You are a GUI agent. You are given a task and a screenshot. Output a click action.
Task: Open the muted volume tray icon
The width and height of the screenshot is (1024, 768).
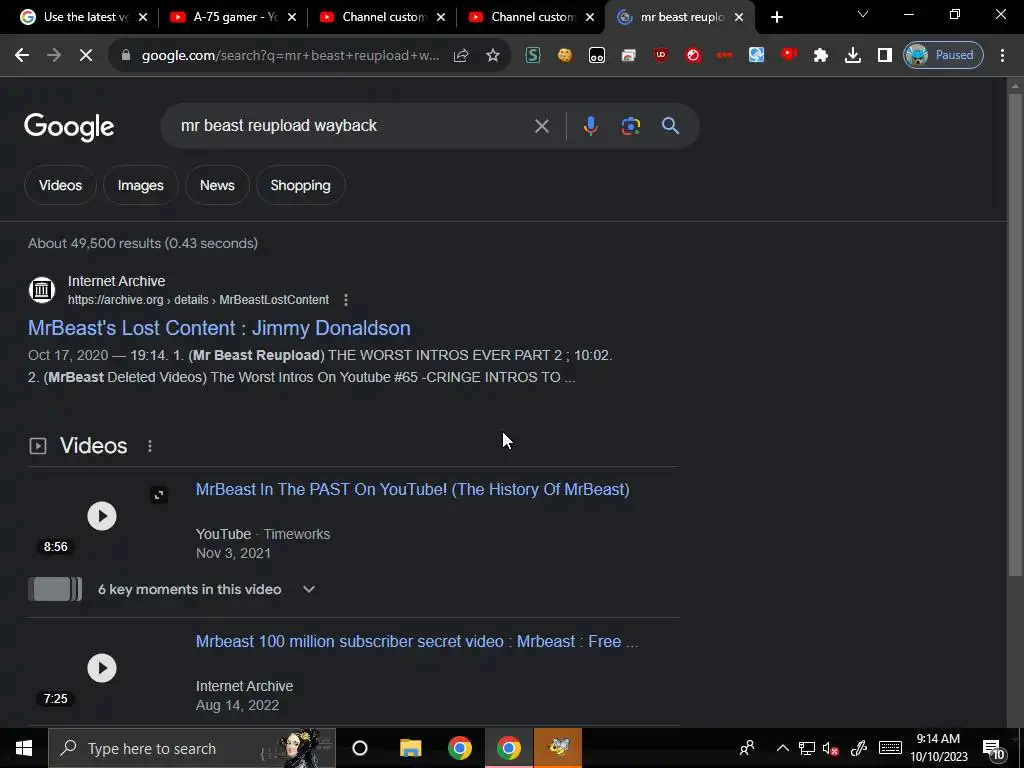831,748
